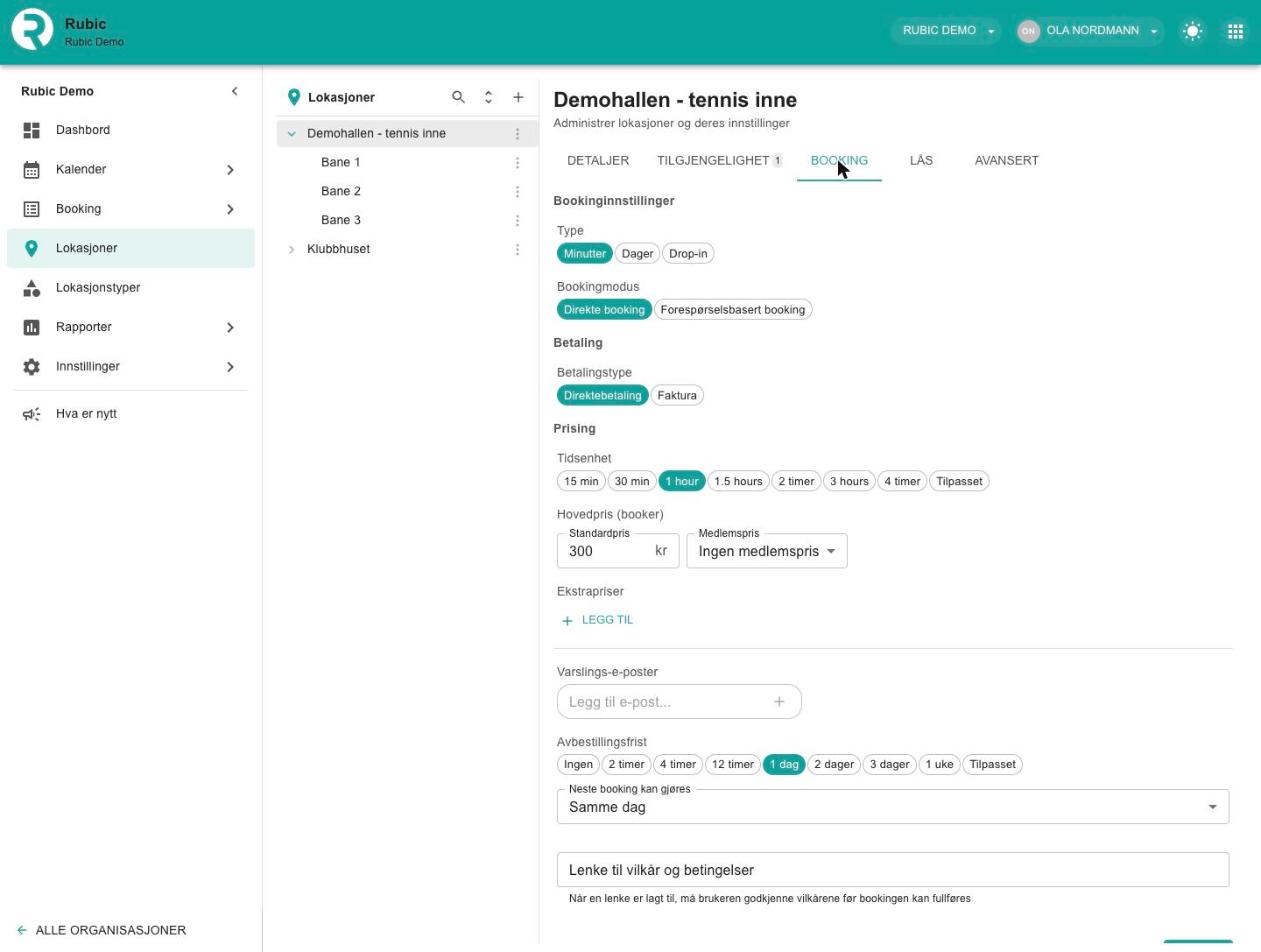Search locations with the magnifier icon
The height and width of the screenshot is (952, 1261).
coord(458,97)
